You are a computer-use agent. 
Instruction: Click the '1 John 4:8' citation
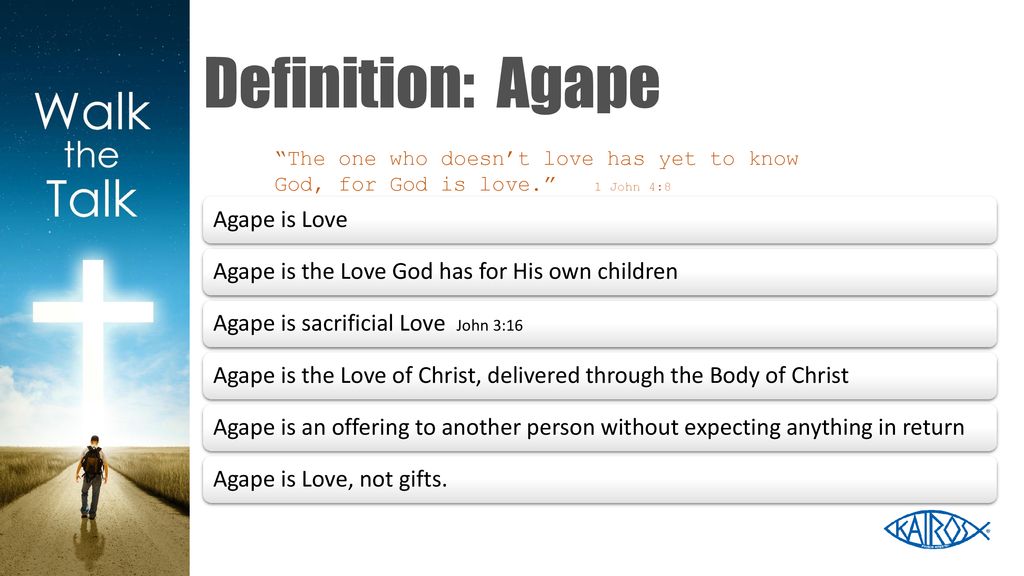coord(632,187)
